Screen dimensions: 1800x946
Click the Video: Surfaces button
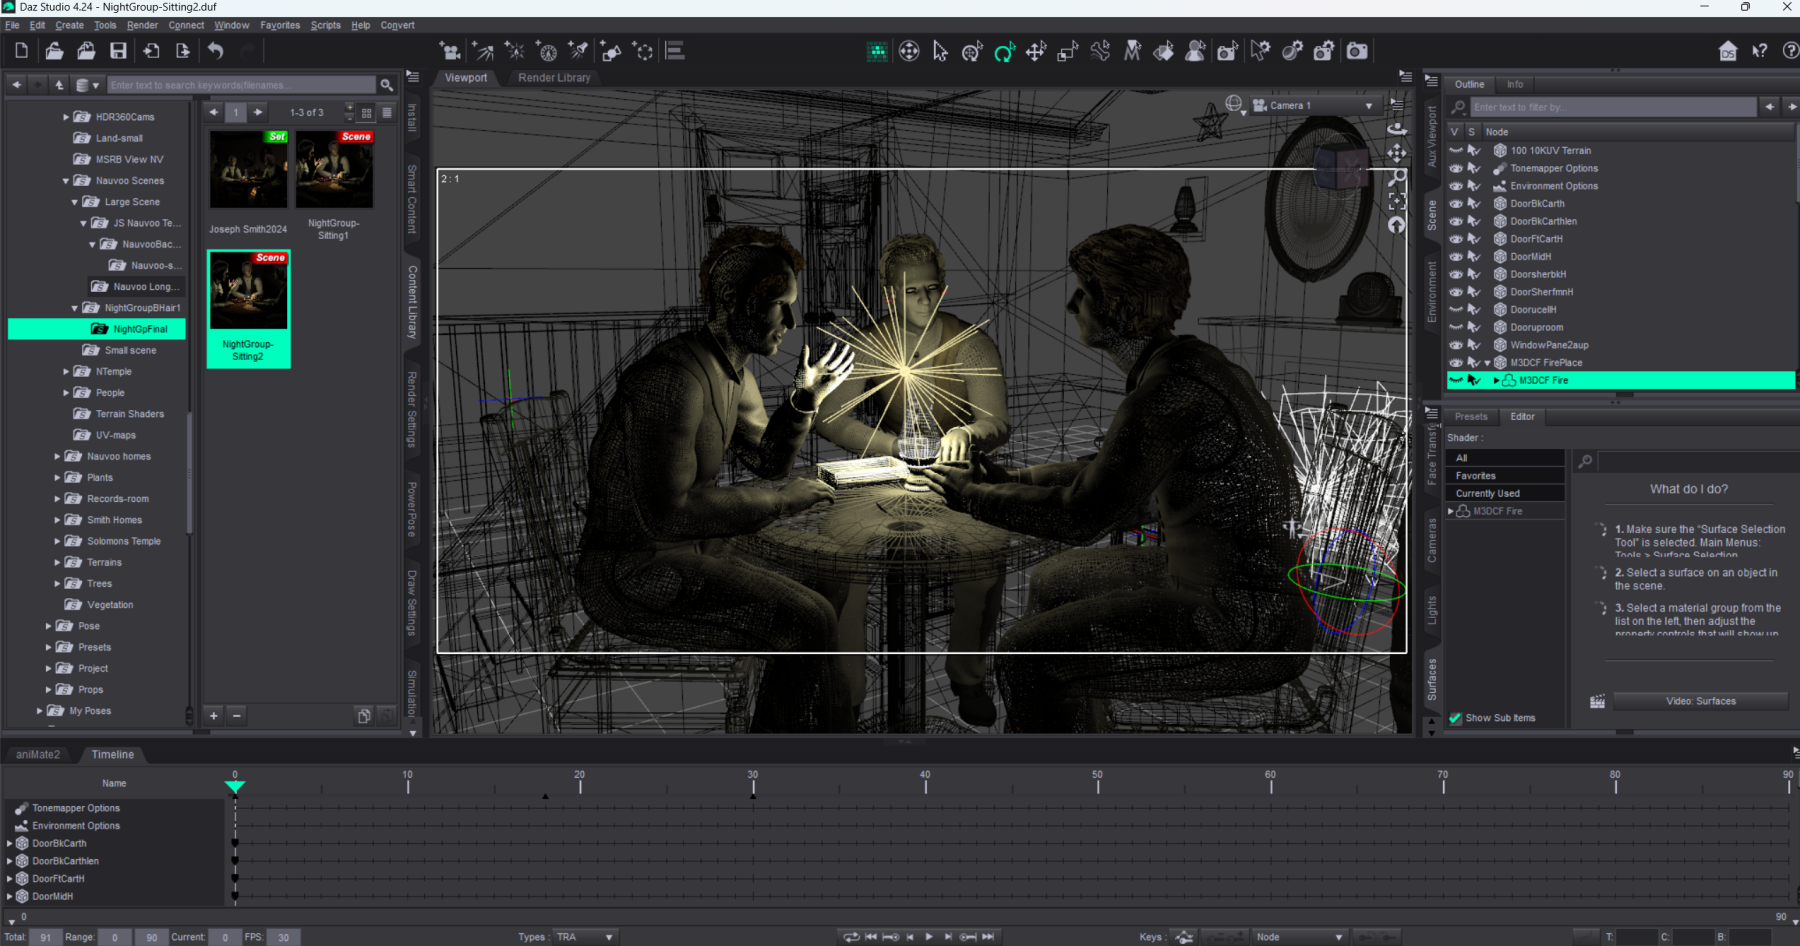coord(1700,701)
